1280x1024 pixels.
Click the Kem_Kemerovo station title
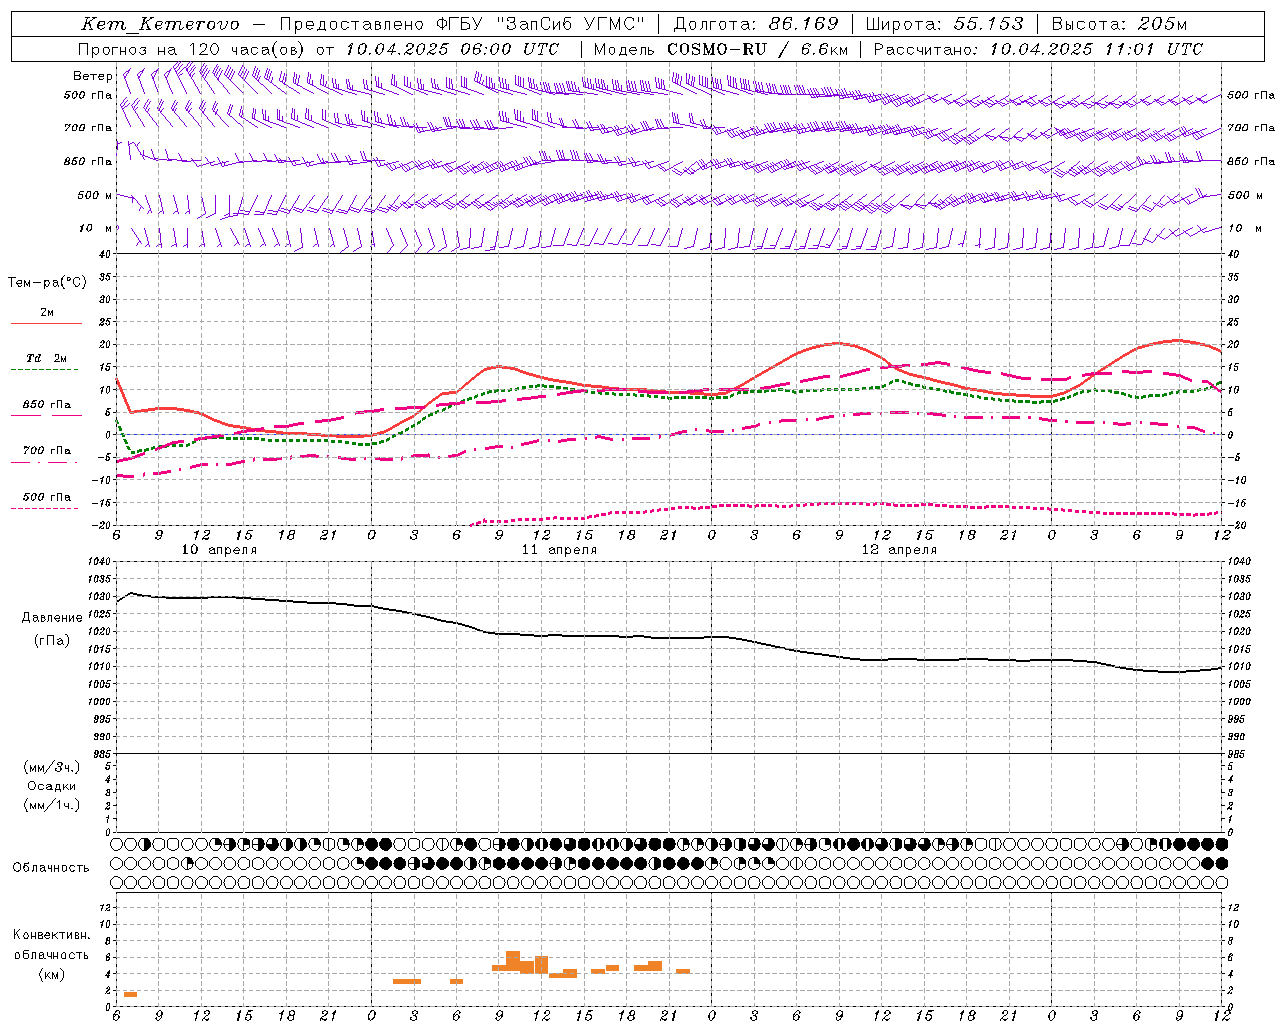pyautogui.click(x=160, y=24)
